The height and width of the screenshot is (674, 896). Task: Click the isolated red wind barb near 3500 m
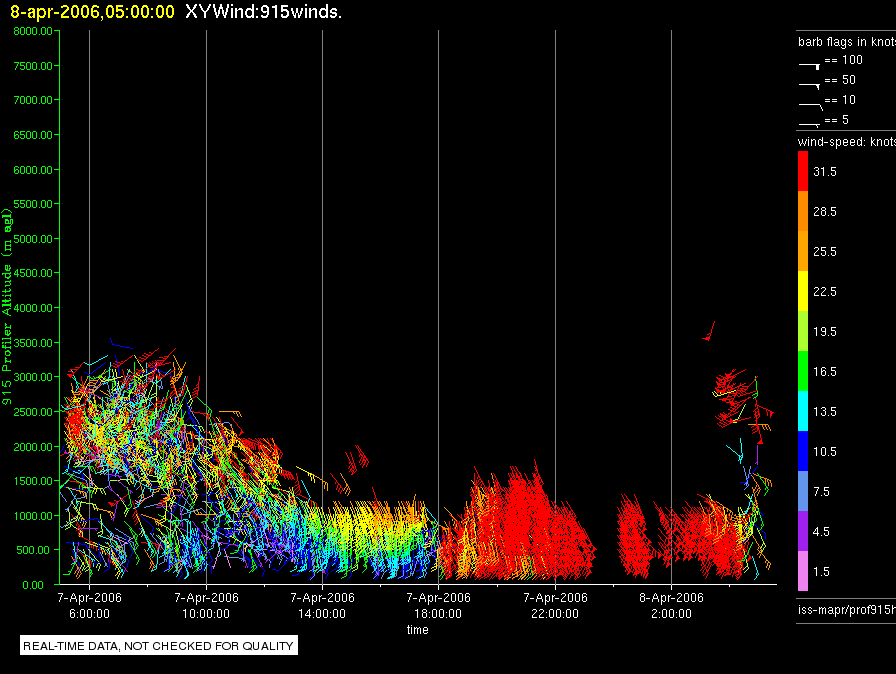pos(709,331)
